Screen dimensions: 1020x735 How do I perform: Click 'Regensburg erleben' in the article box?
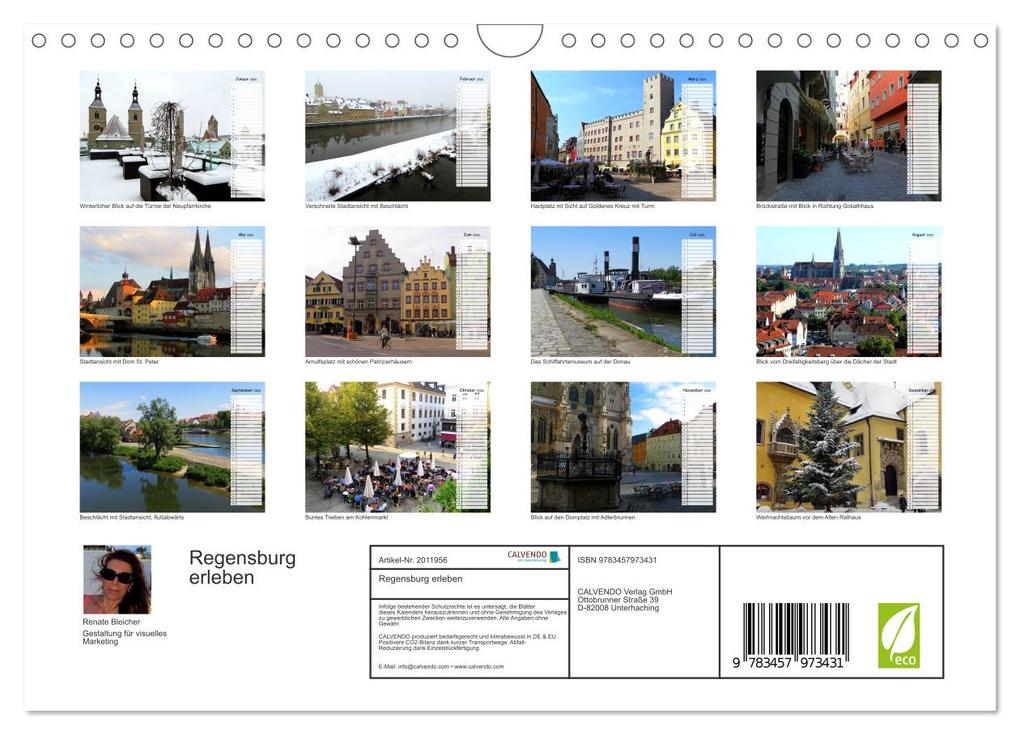click(x=420, y=579)
